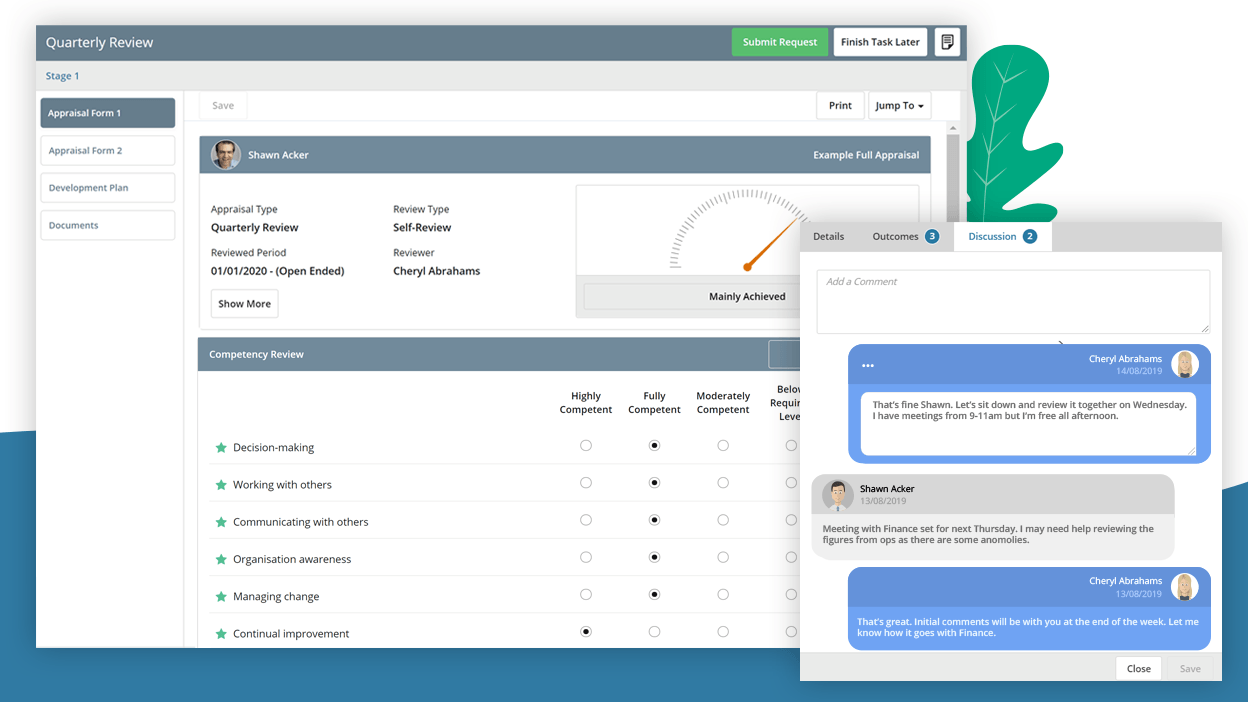This screenshot has width=1248, height=702.
Task: Click the notes document icon in header
Action: (x=946, y=42)
